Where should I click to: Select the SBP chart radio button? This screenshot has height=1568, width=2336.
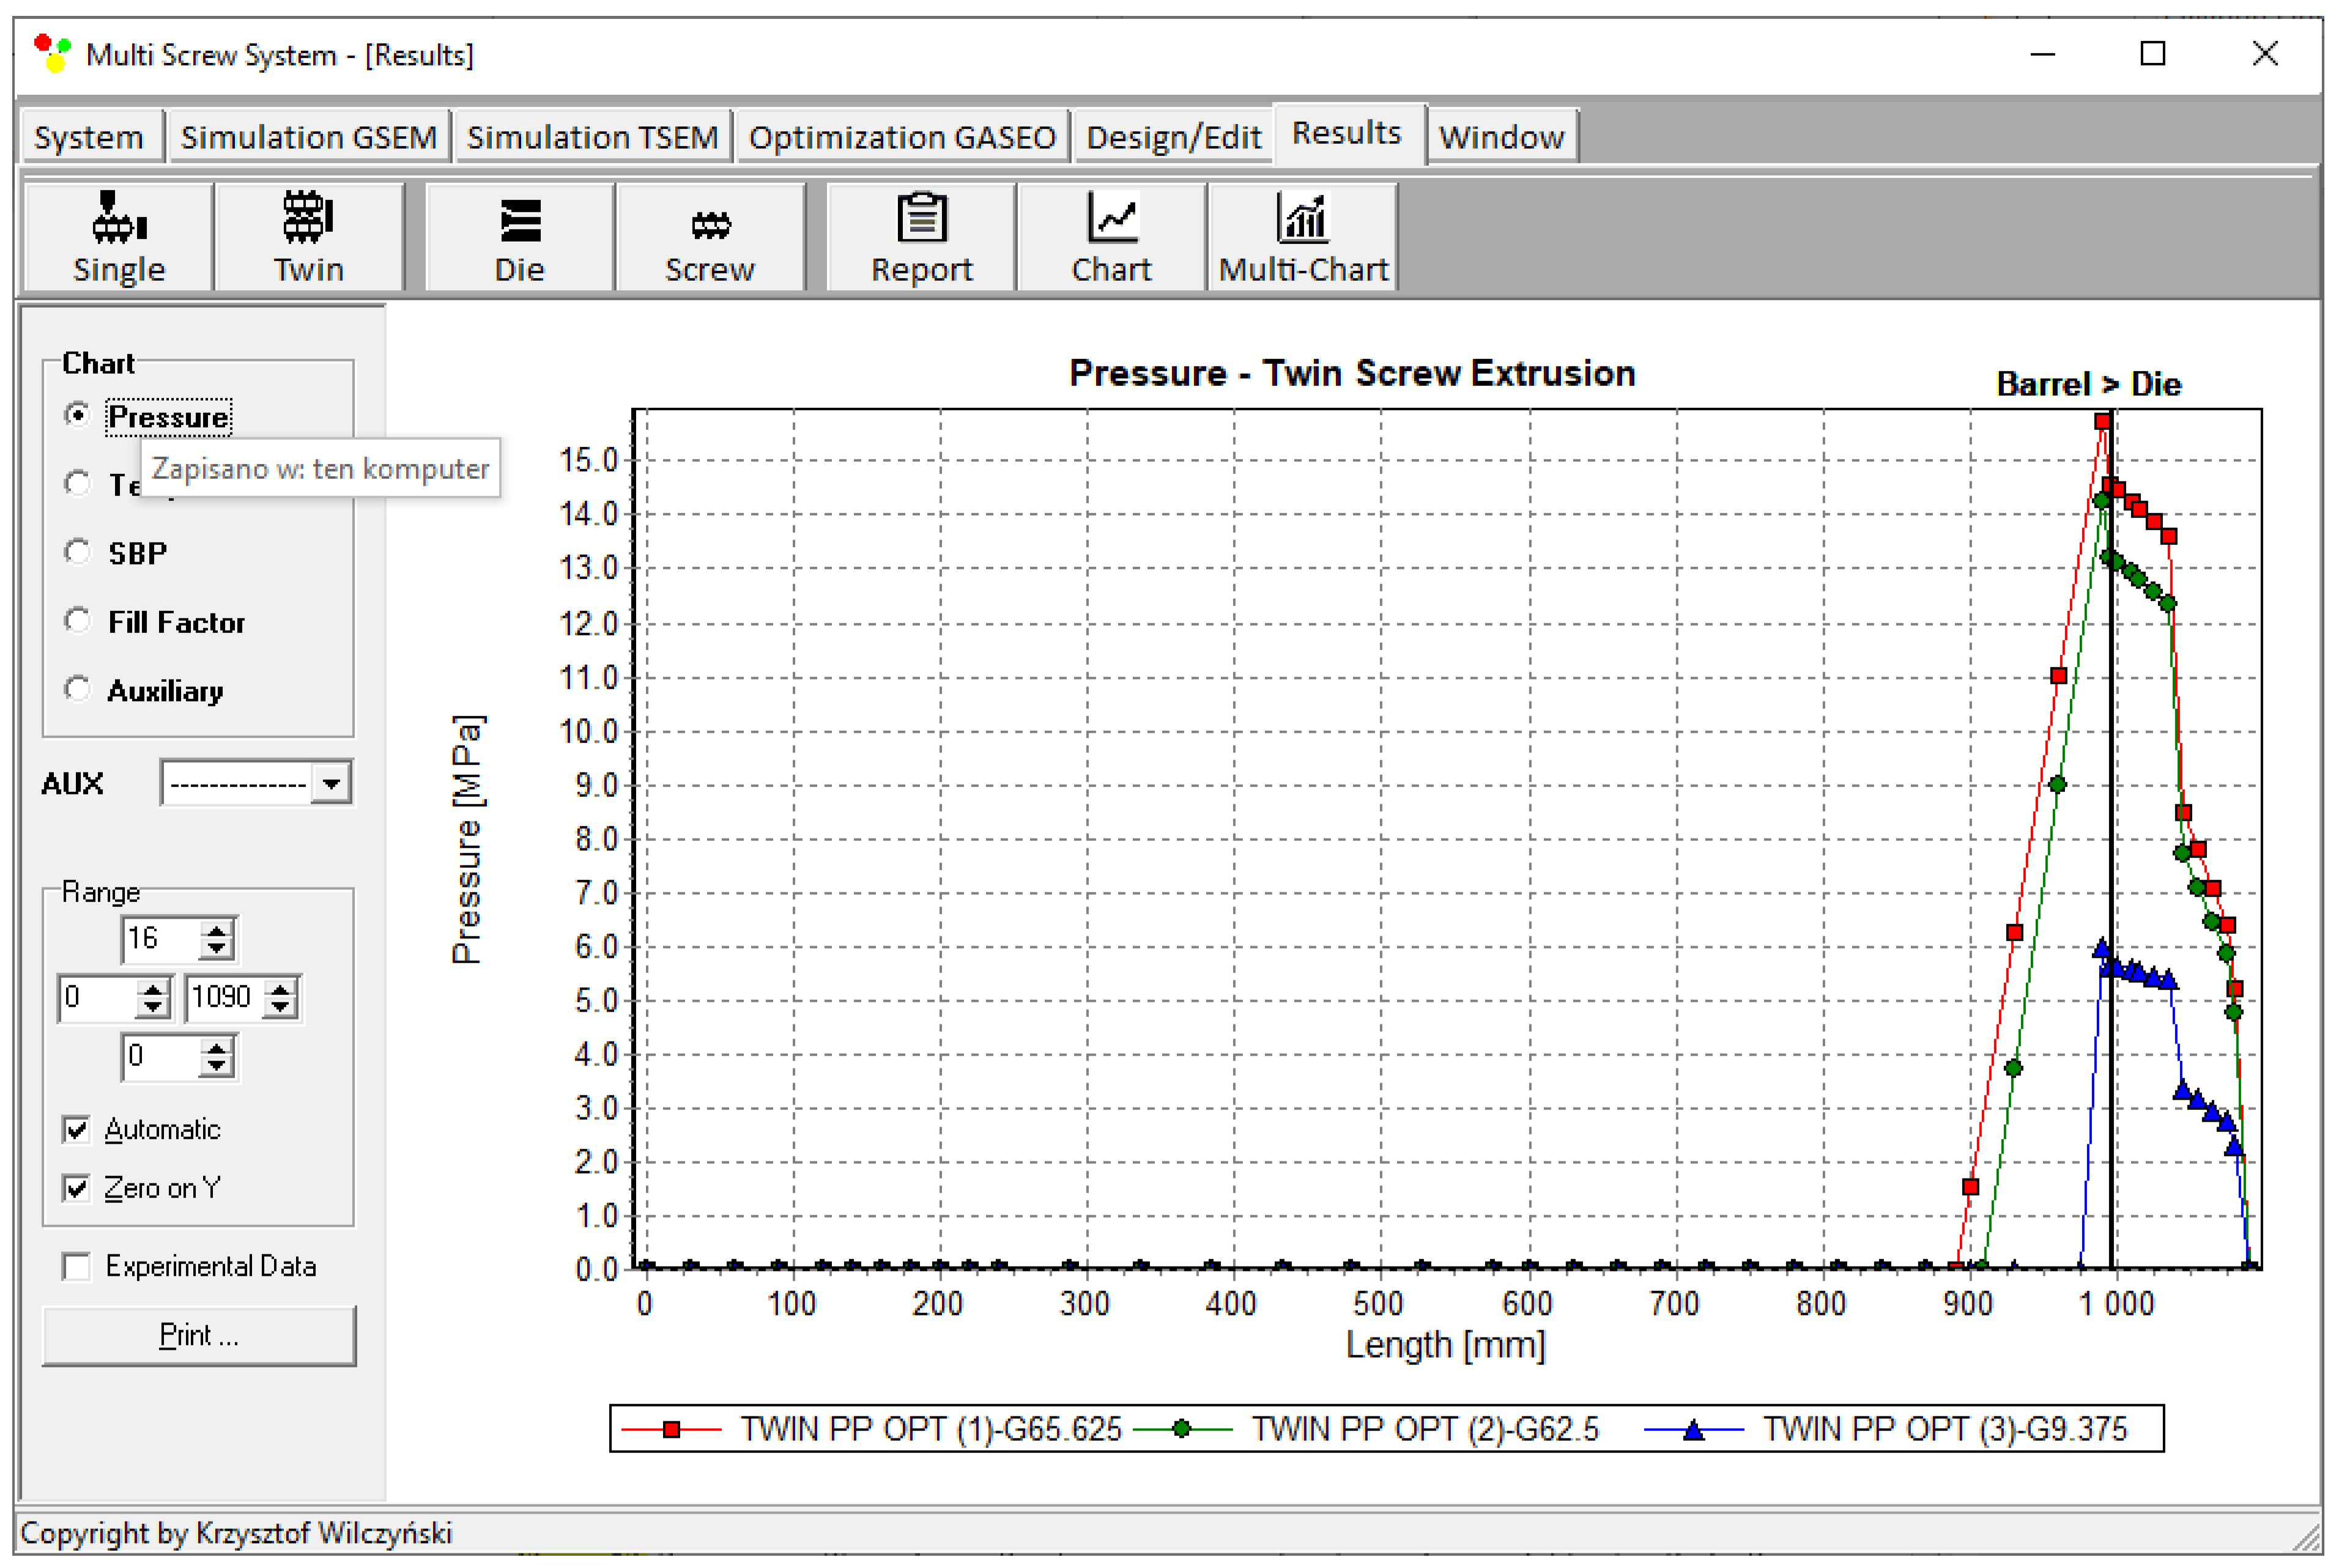pyautogui.click(x=77, y=551)
